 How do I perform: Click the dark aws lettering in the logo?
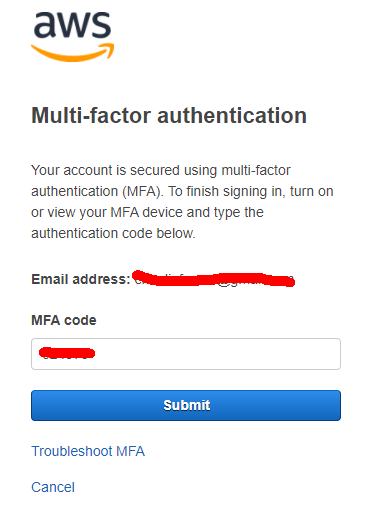(72, 25)
